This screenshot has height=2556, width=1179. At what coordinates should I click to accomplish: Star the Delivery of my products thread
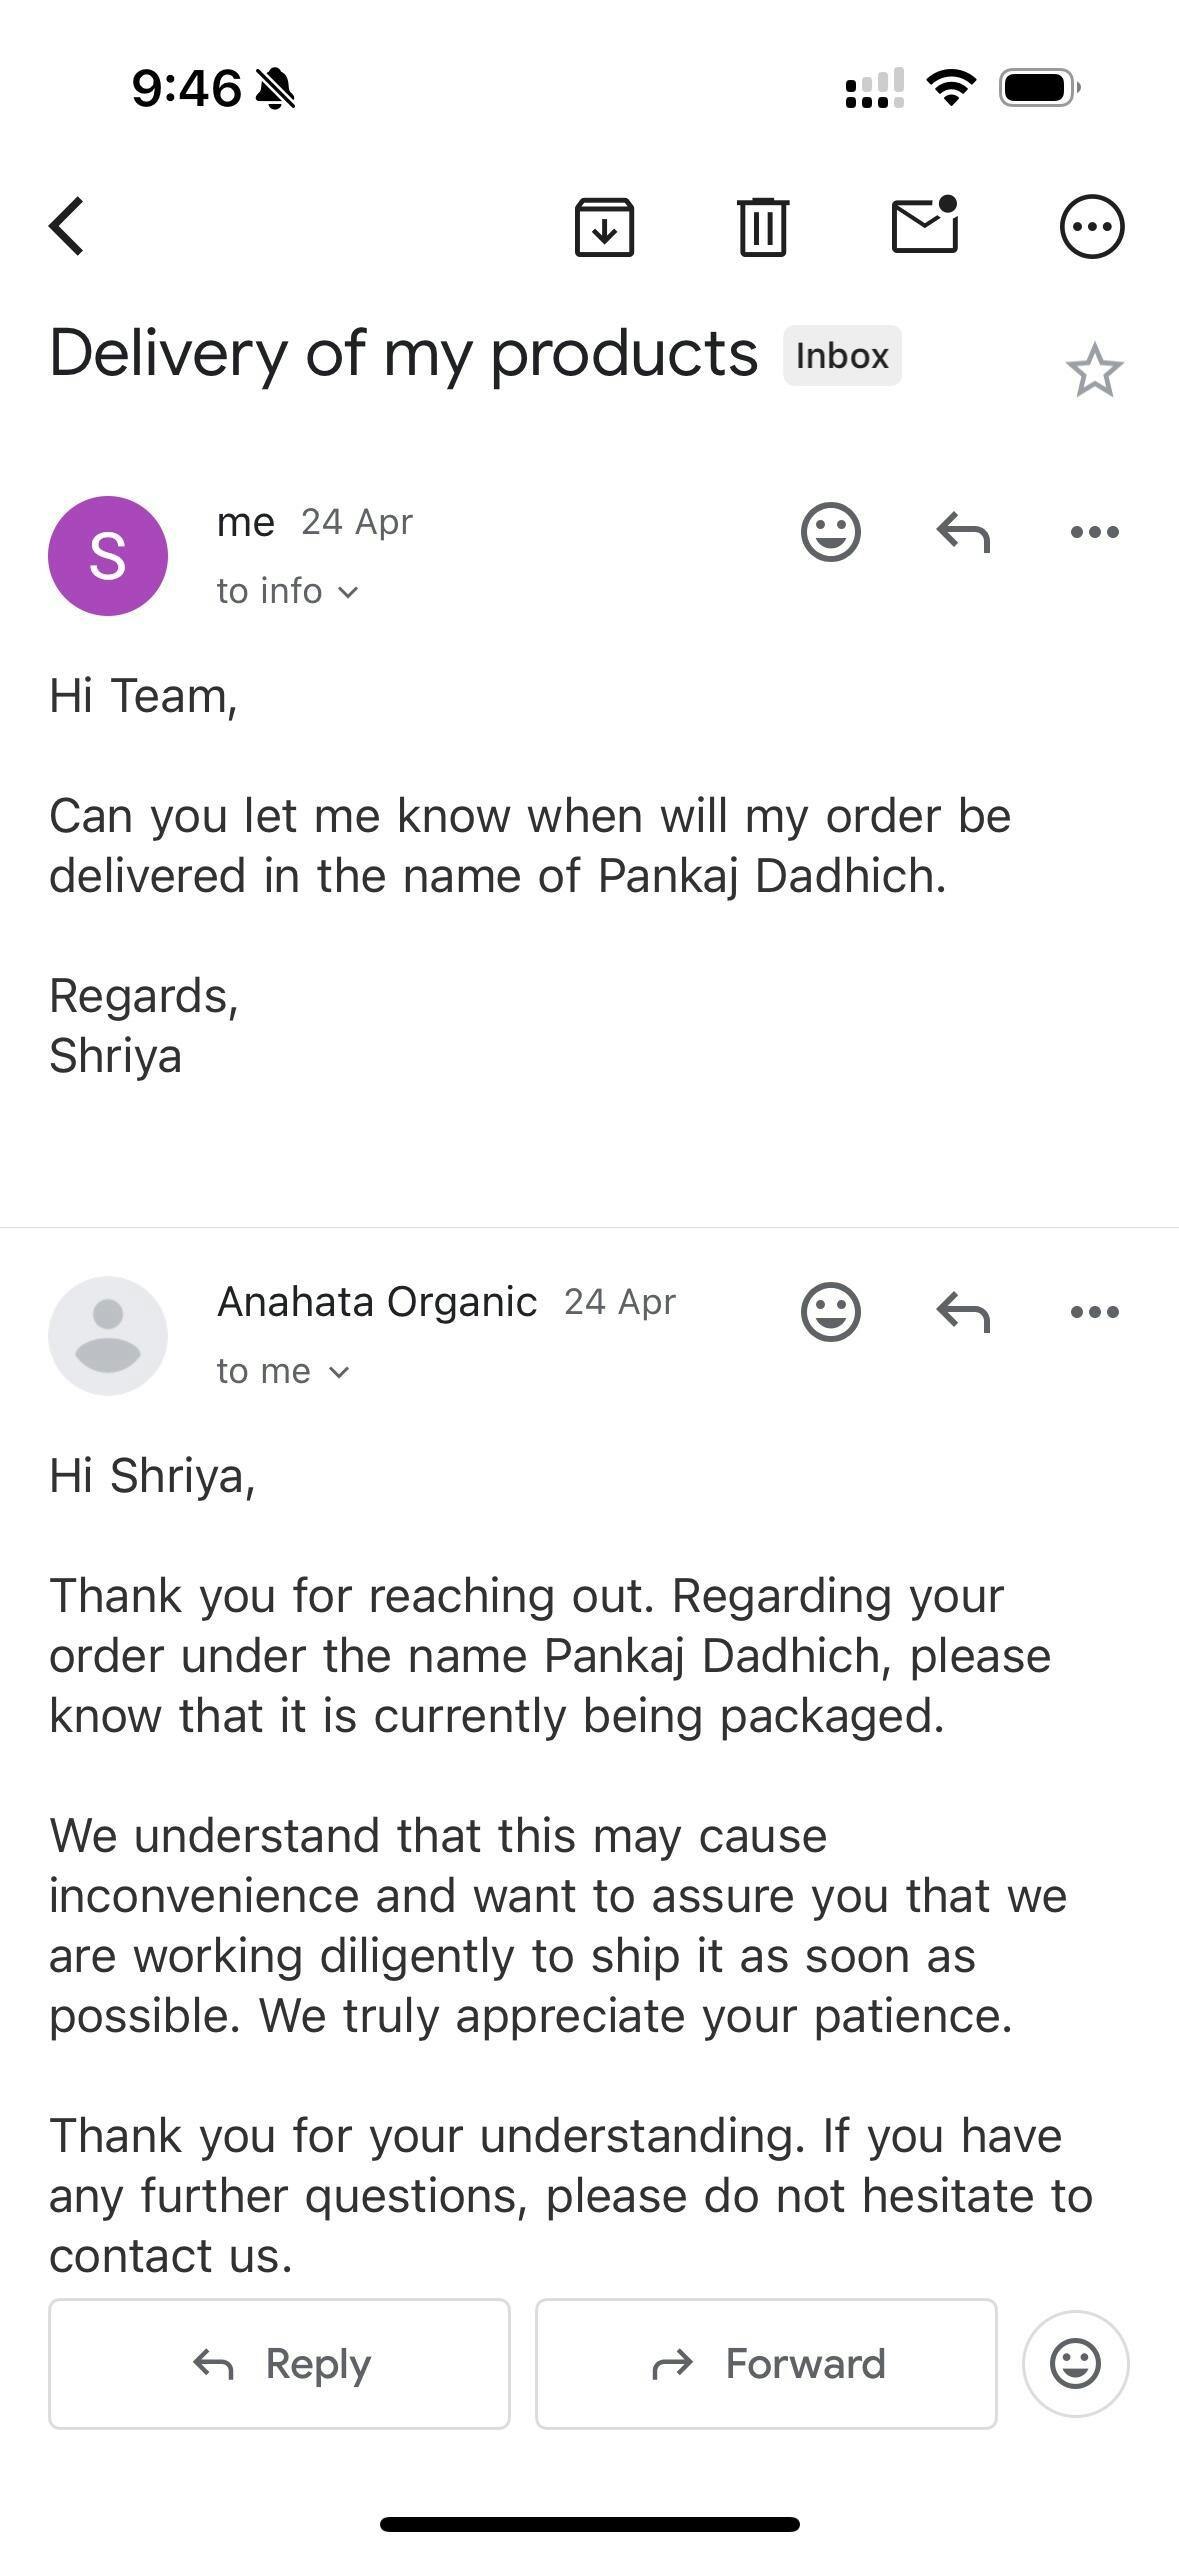[x=1094, y=370]
